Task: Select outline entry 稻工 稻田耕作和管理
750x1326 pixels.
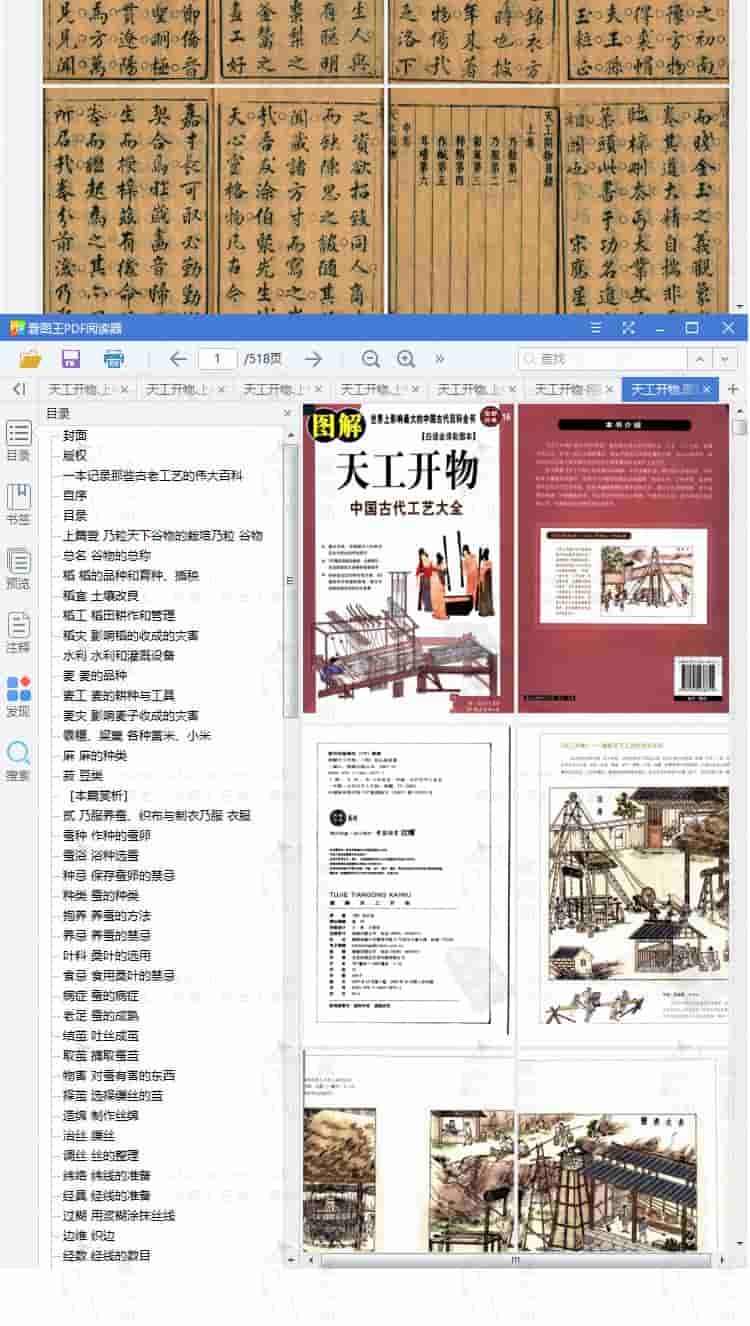Action: tap(119, 615)
